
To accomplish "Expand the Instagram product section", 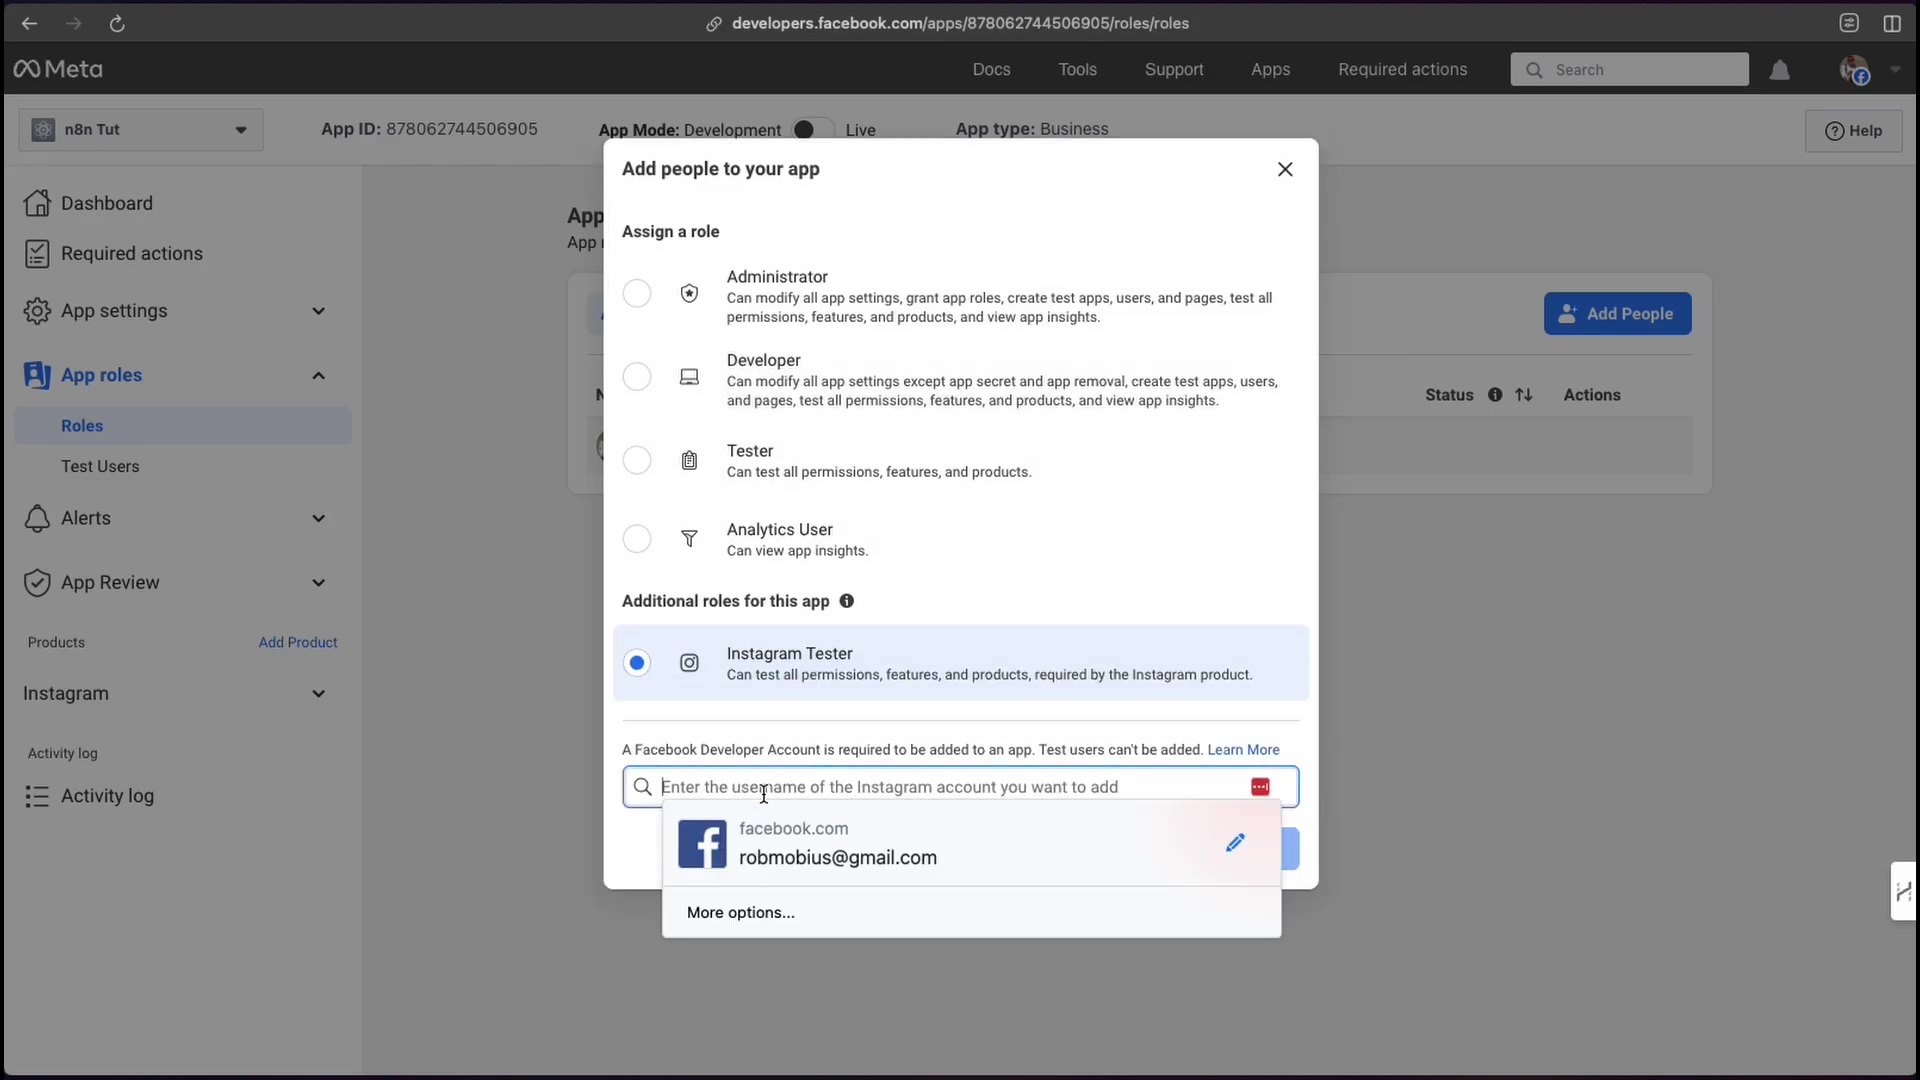I will coord(318,694).
